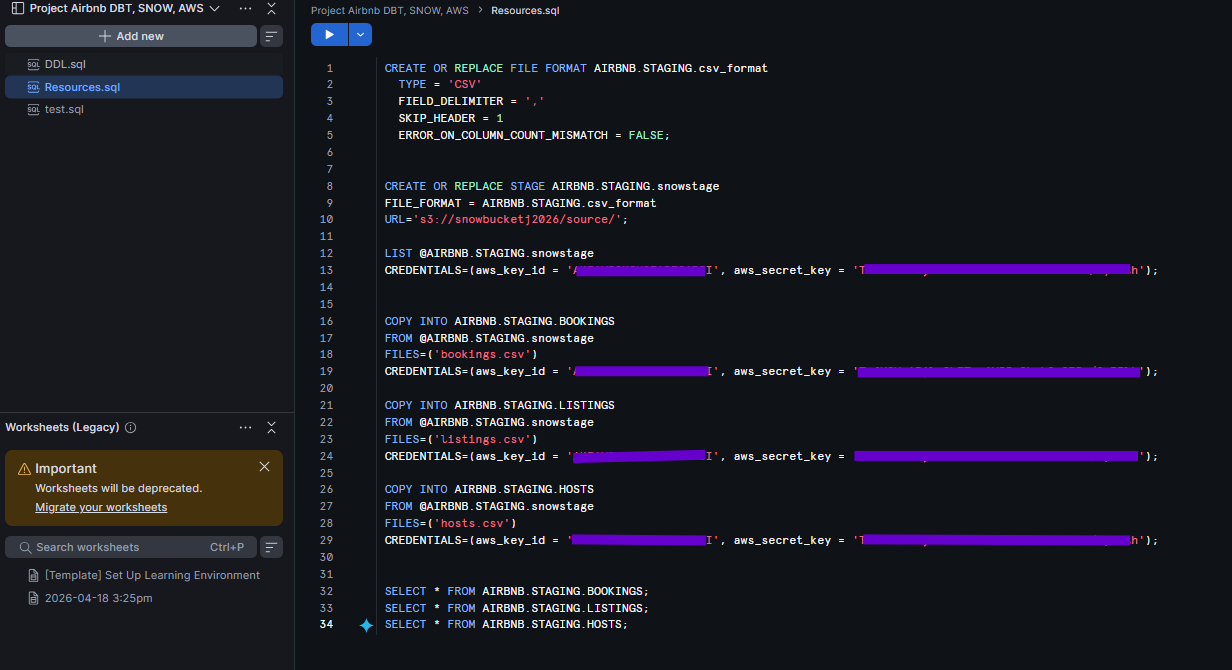Click the 'listings.csv' file string
The image size is (1232, 670).
[x=486, y=439]
